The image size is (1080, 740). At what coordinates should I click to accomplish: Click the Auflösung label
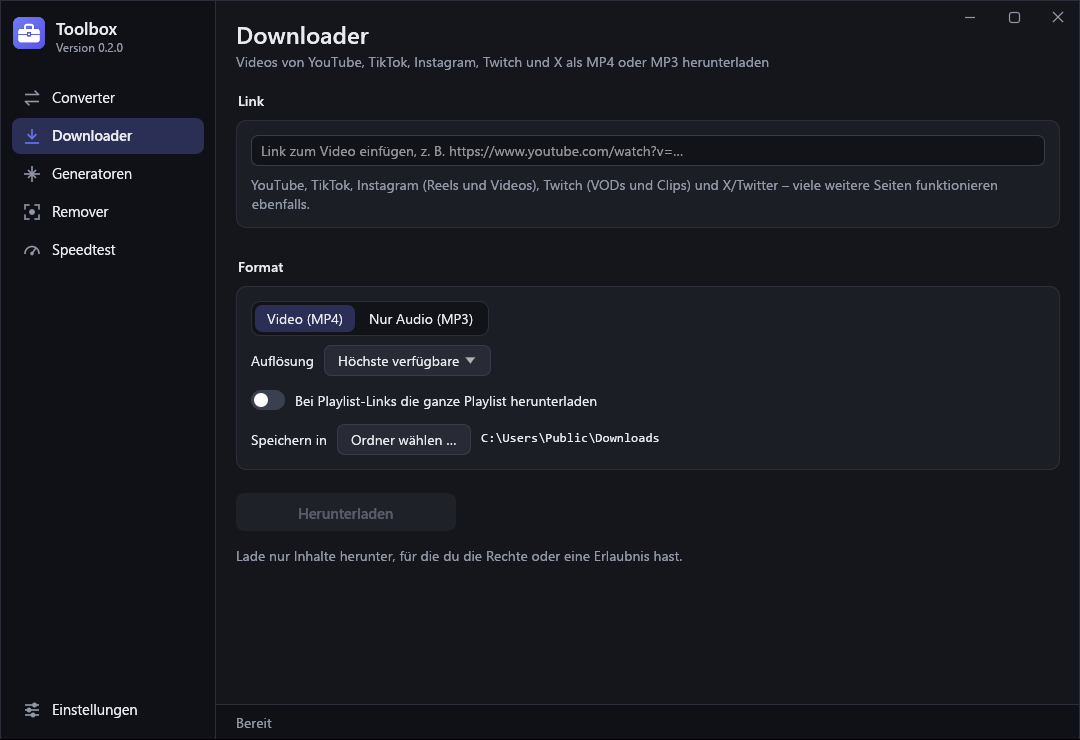click(282, 361)
